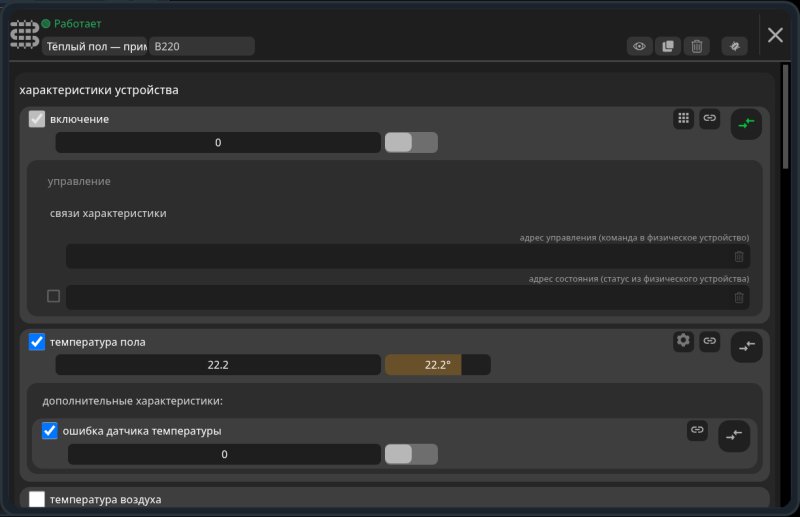The height and width of the screenshot is (517, 800).
Task: Click the включение value field showing 0
Action: pos(218,142)
